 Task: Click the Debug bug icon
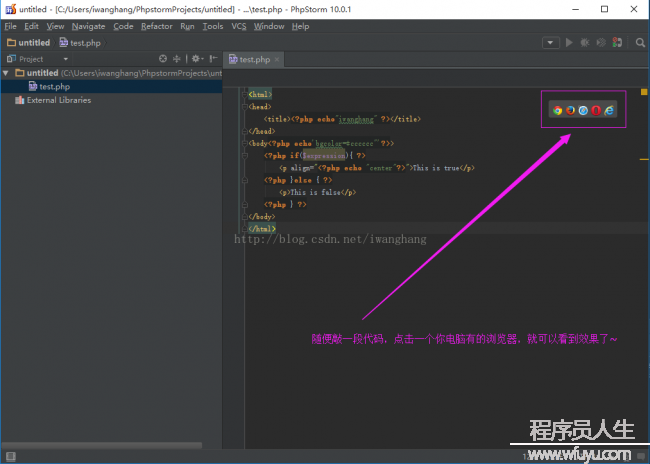(x=585, y=43)
